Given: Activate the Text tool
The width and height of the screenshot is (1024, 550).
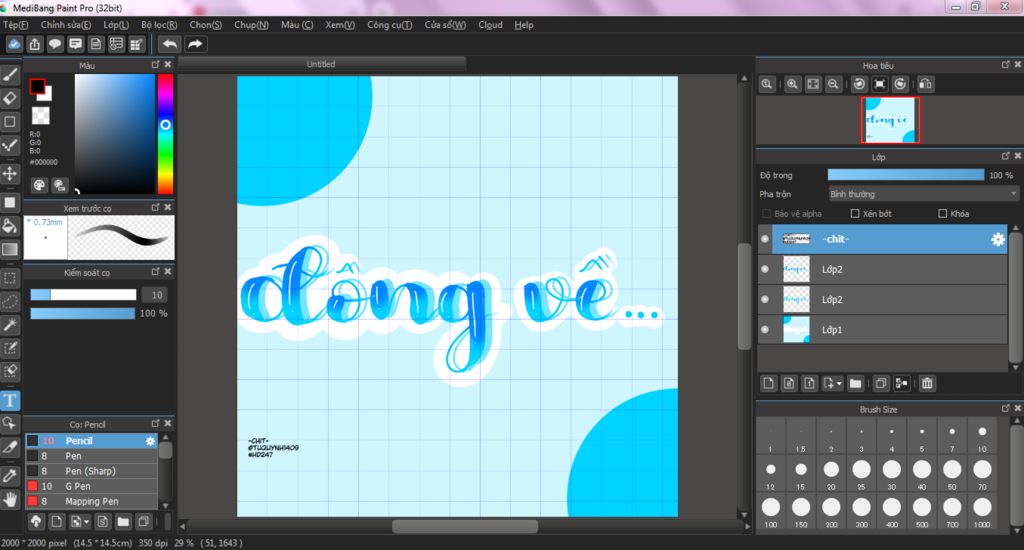Looking at the screenshot, I should (10, 400).
